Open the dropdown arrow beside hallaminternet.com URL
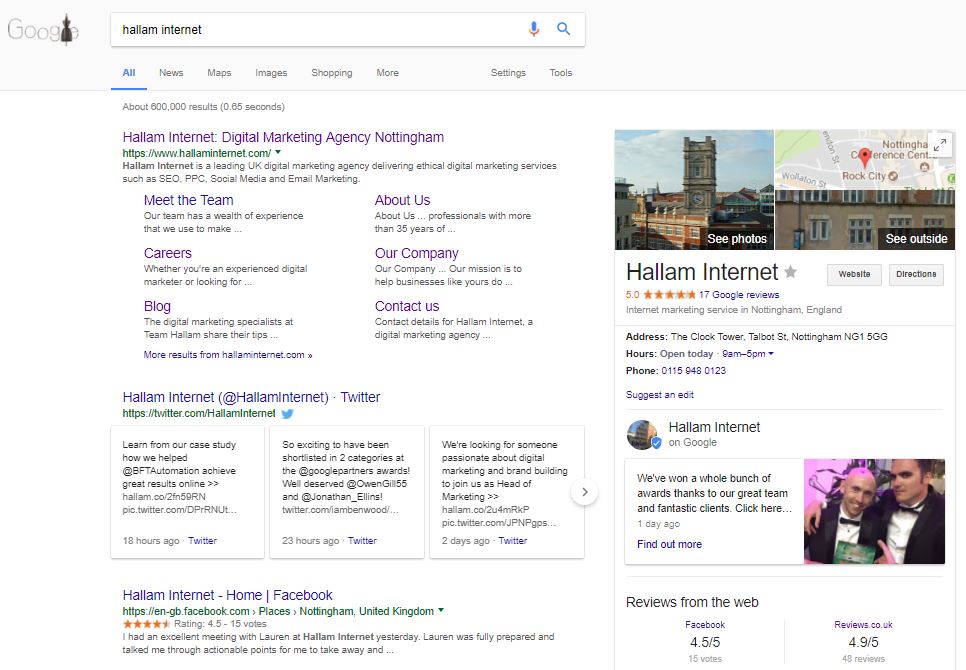 tap(278, 152)
